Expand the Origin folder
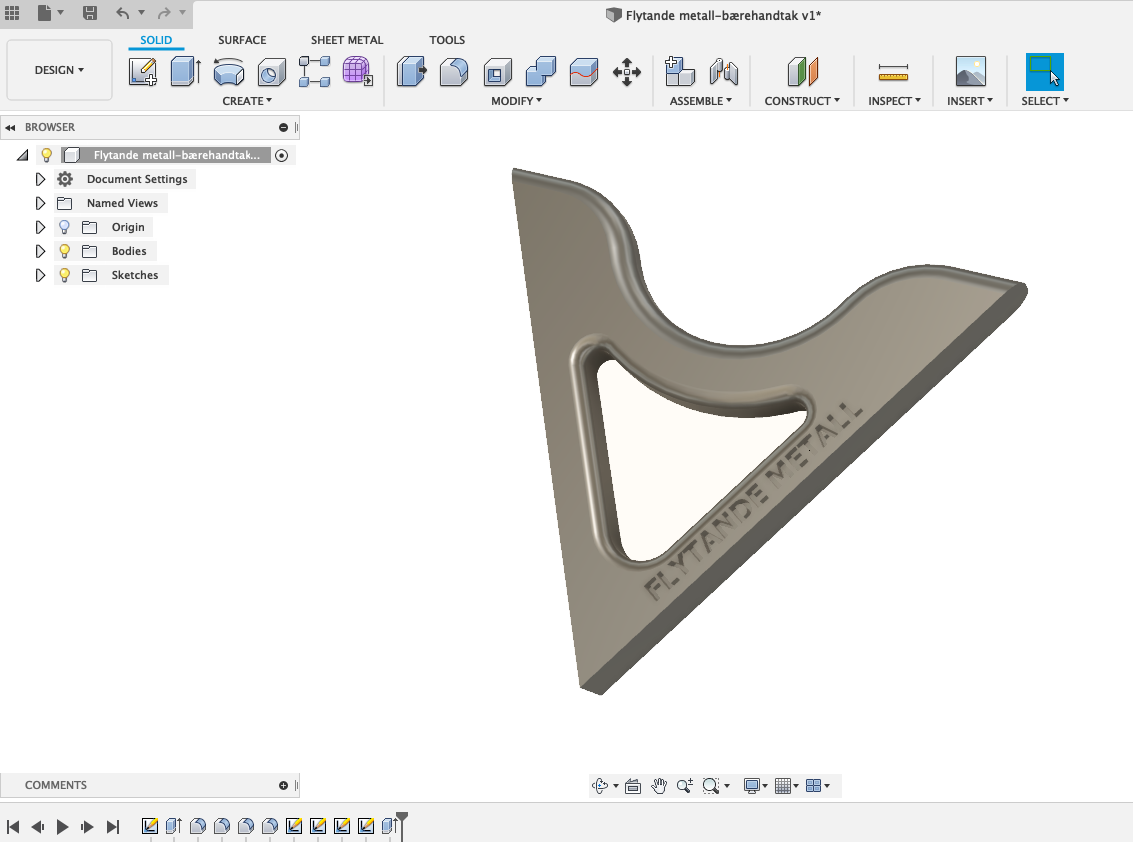Viewport: 1133px width, 842px height. tap(40, 227)
